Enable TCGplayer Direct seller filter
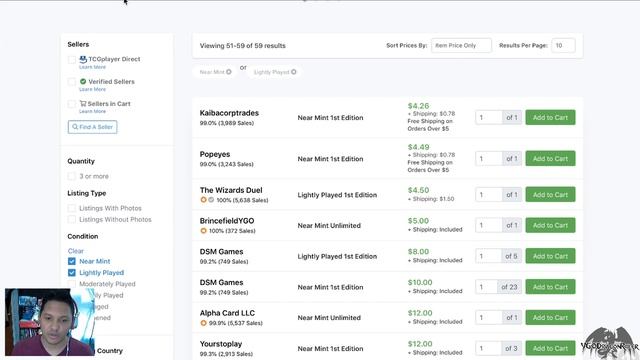The image size is (640, 360). (x=72, y=60)
